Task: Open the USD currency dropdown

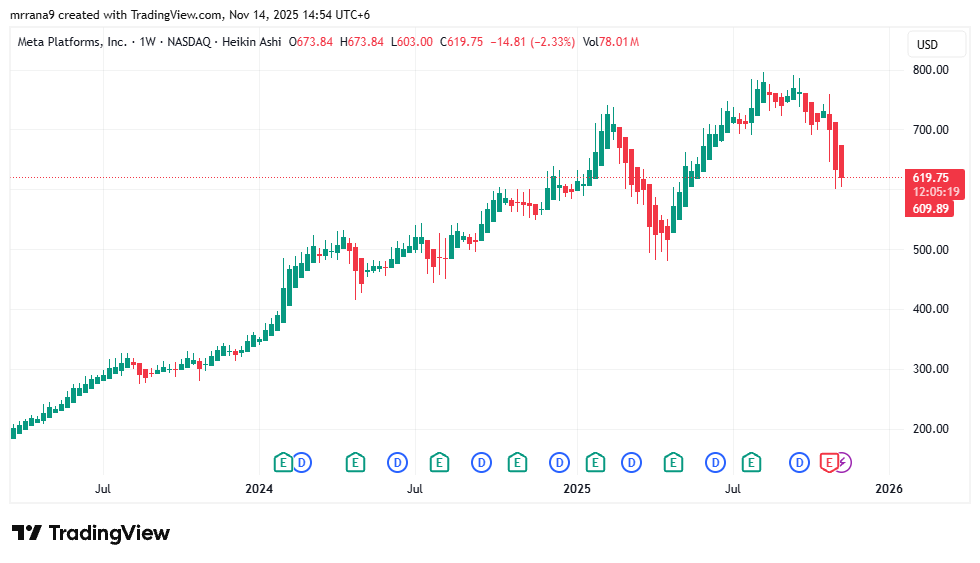Action: pos(927,45)
